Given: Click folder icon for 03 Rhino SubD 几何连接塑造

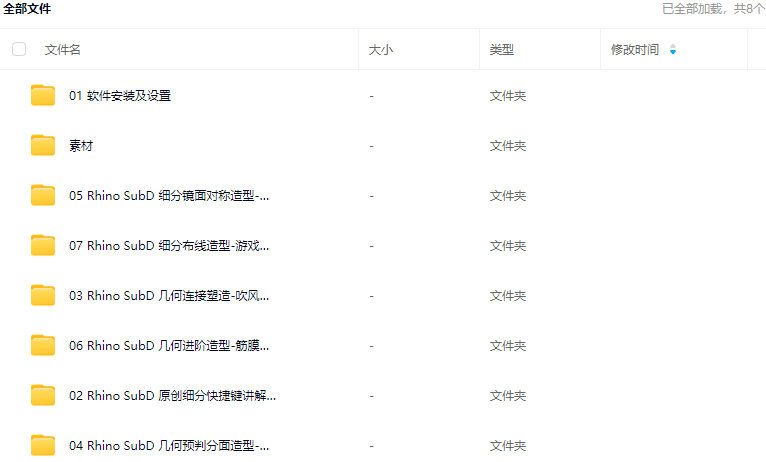Looking at the screenshot, I should pyautogui.click(x=43, y=296).
